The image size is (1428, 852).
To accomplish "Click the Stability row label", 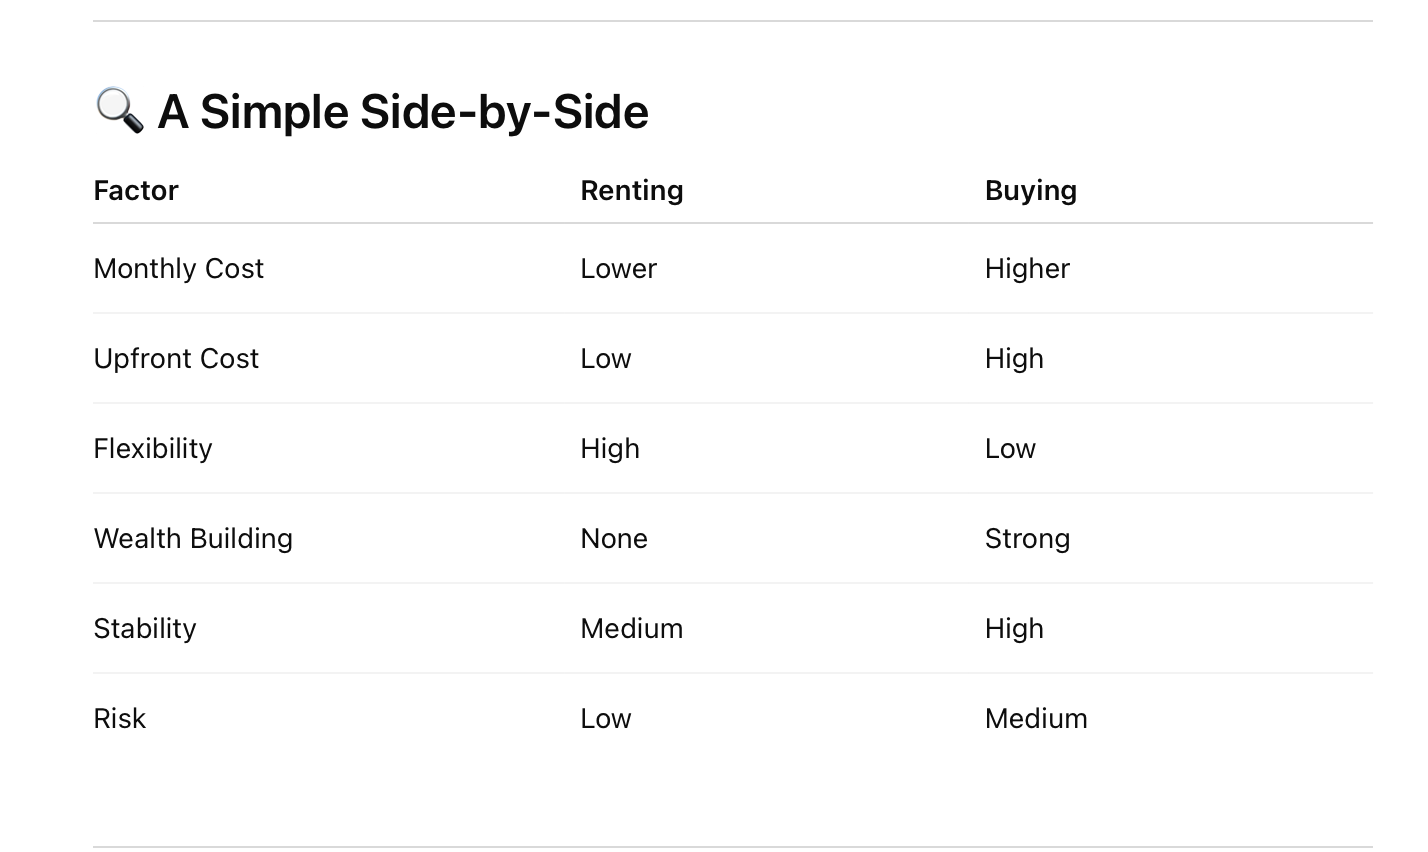I will click(145, 629).
